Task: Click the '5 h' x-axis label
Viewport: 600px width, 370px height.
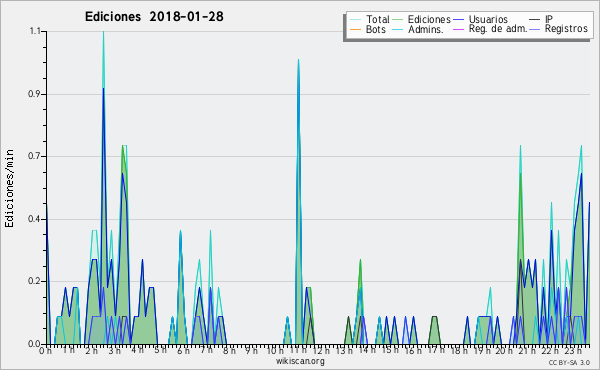Action: 160,350
